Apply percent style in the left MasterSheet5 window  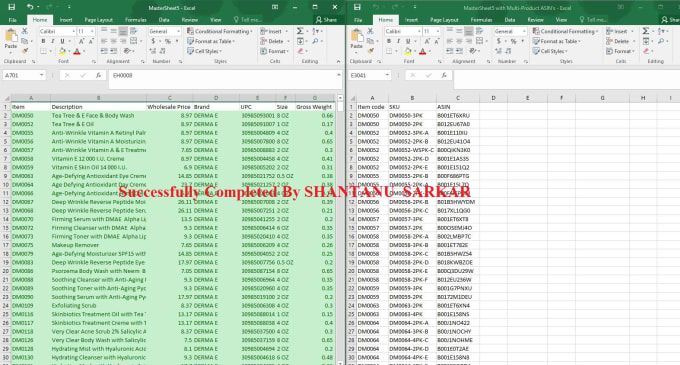[x=167, y=41]
